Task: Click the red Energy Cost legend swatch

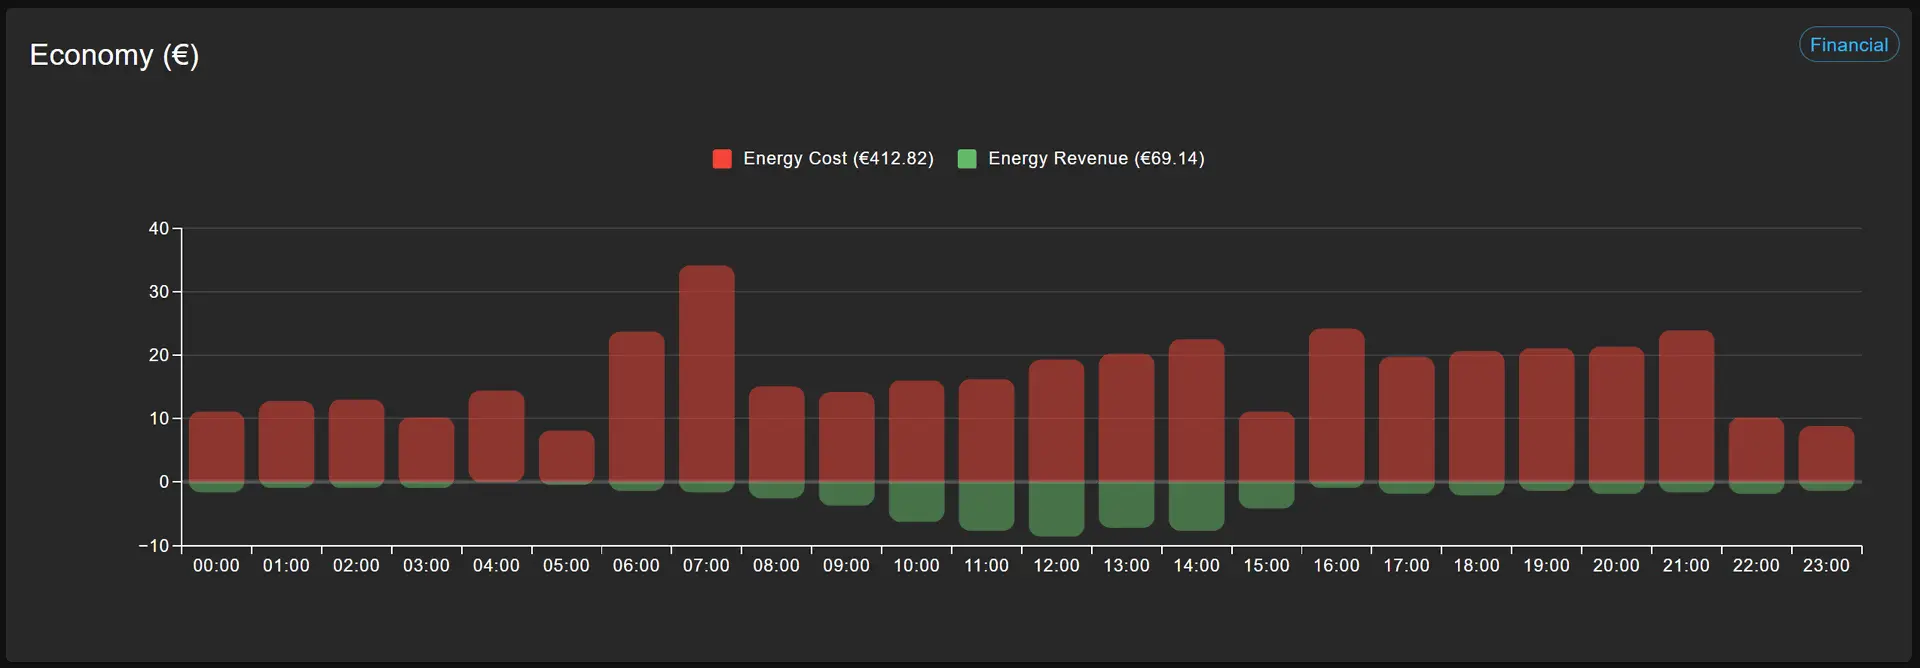Action: [722, 159]
